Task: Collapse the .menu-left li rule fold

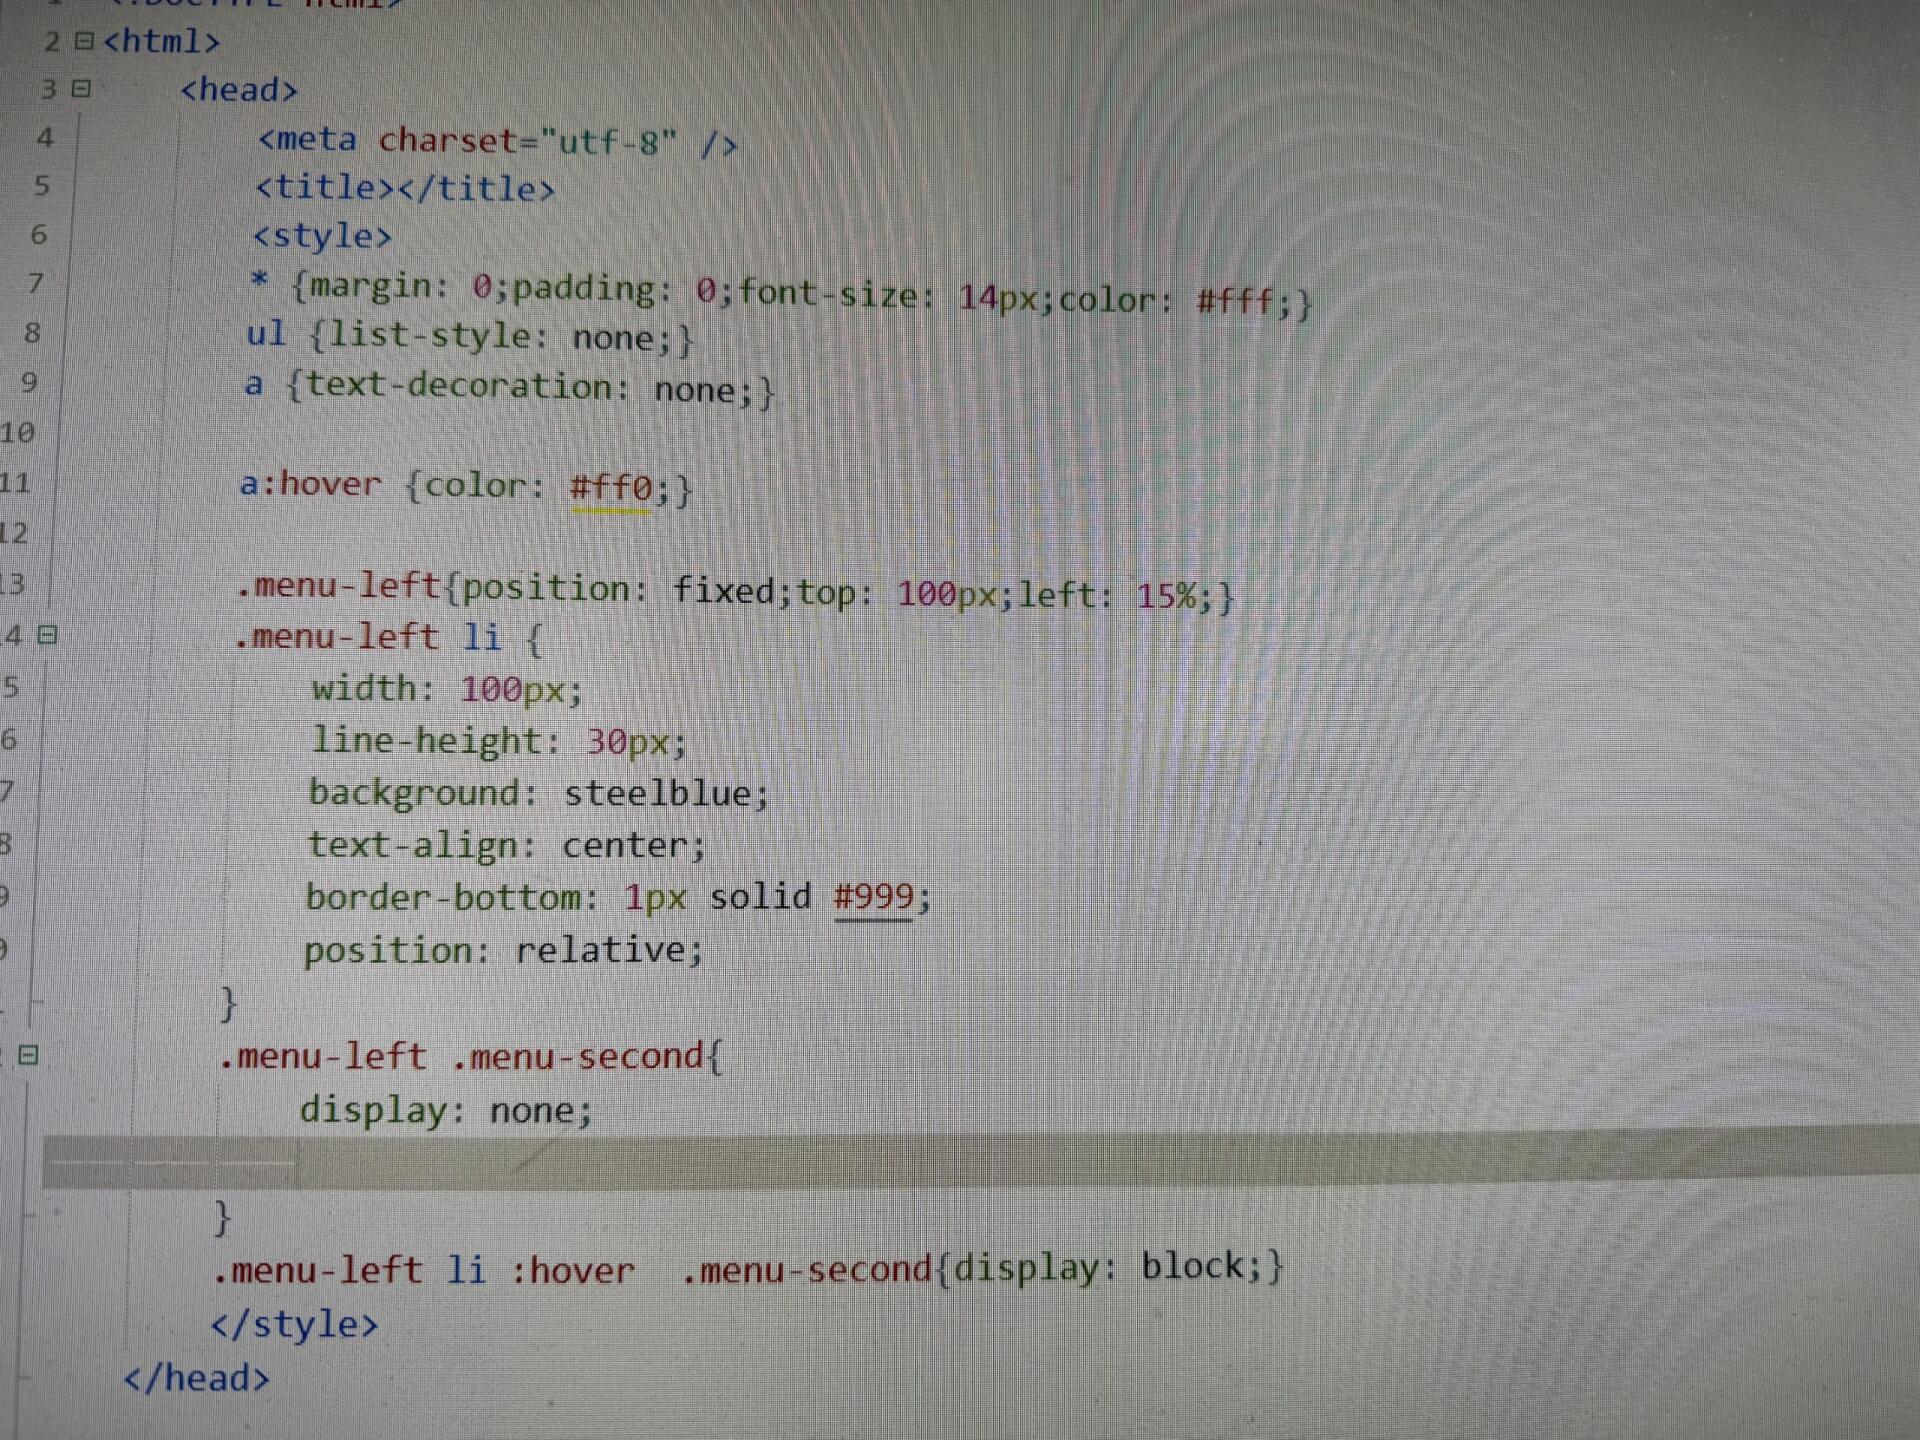Action: click(48, 635)
